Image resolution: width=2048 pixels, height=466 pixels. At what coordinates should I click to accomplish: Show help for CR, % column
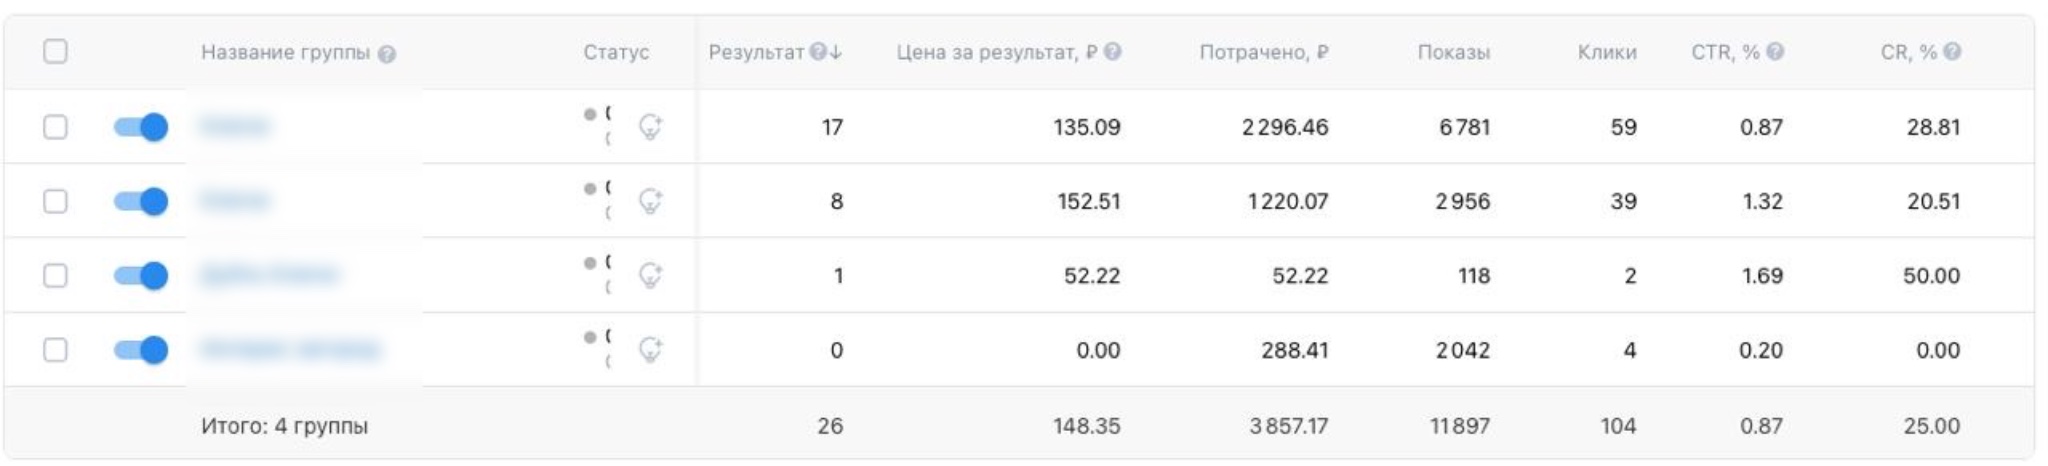[1952, 52]
